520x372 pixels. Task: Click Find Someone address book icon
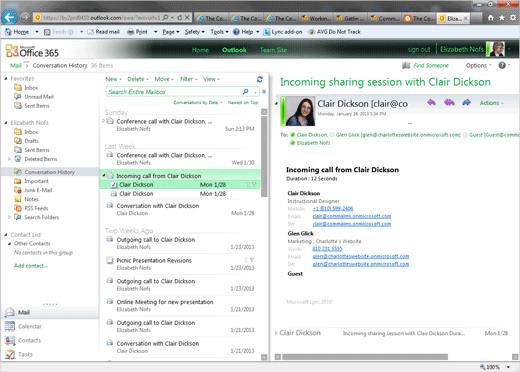pos(406,65)
